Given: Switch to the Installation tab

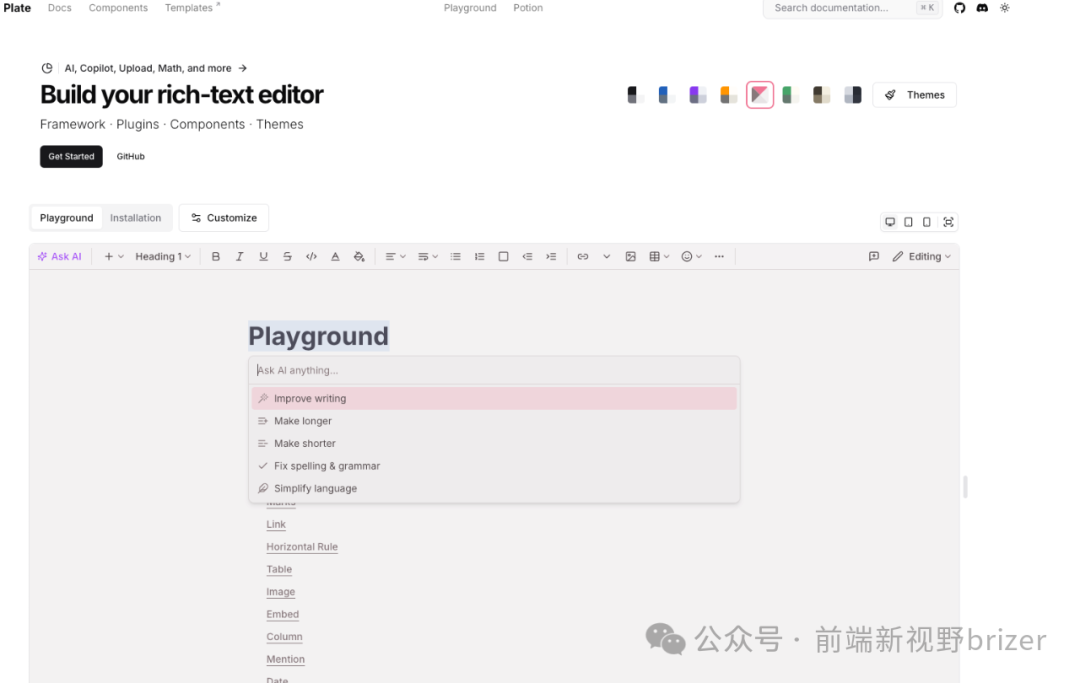Looking at the screenshot, I should (x=136, y=218).
